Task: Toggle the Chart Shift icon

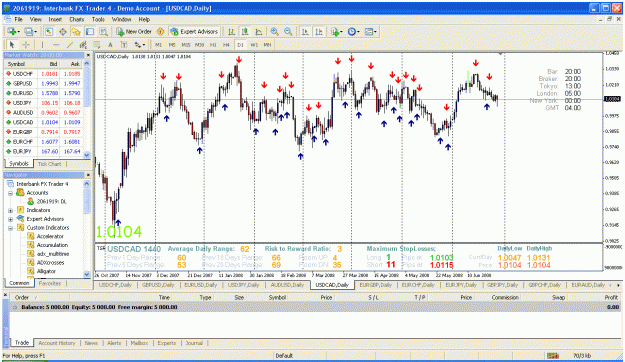Action: [319, 31]
